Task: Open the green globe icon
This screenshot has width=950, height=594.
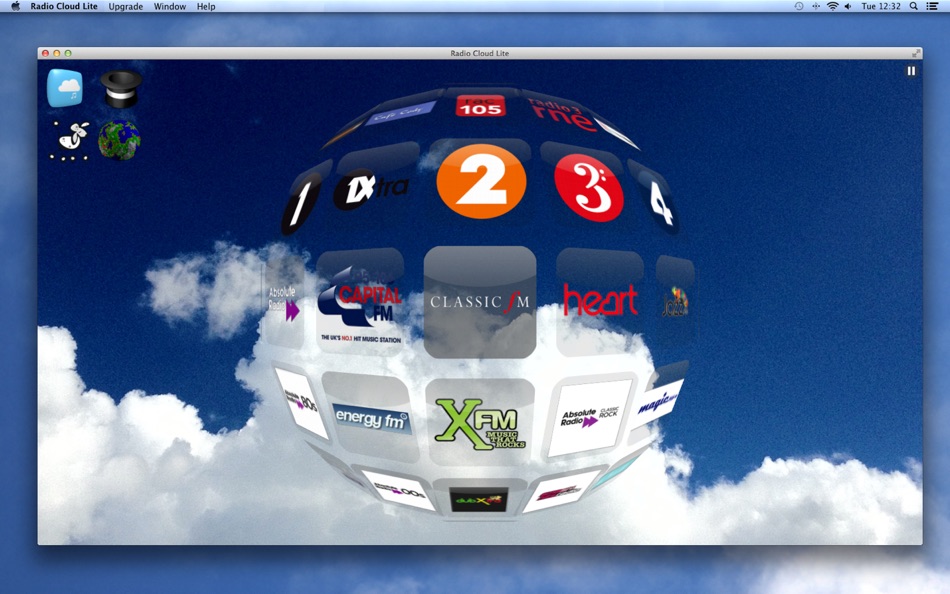Action: click(119, 140)
